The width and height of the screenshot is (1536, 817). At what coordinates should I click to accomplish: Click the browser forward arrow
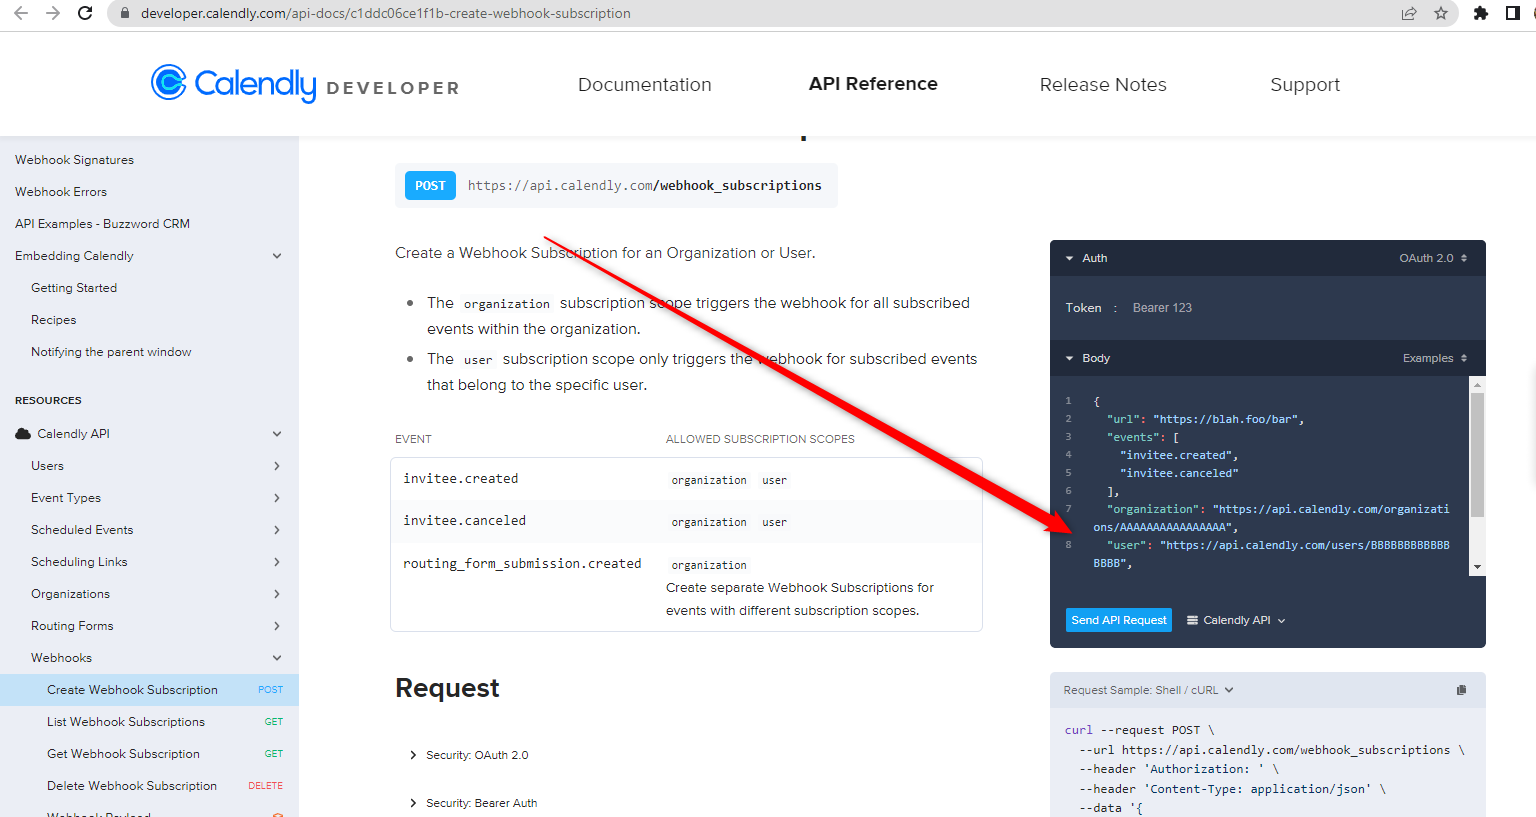coord(53,13)
